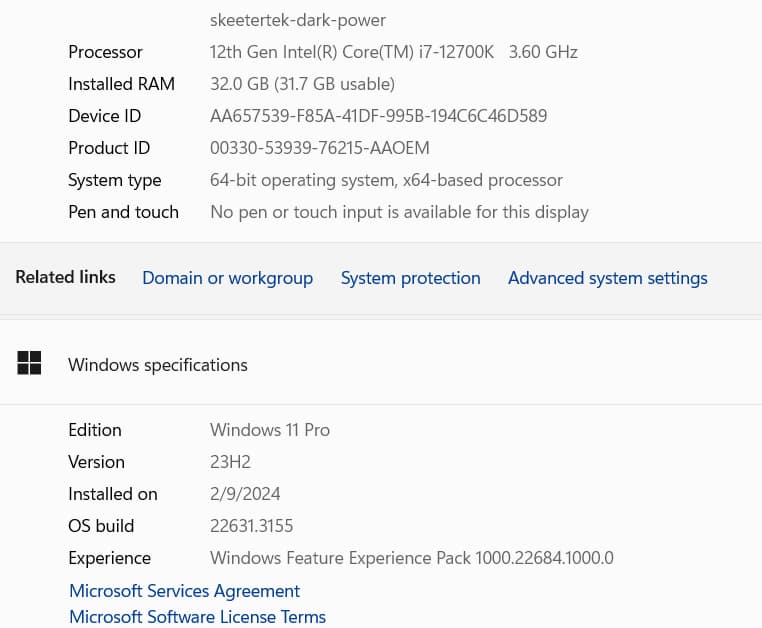Screen dimensions: 762x628
Task: Click the Edition label
Action: coord(95,430)
